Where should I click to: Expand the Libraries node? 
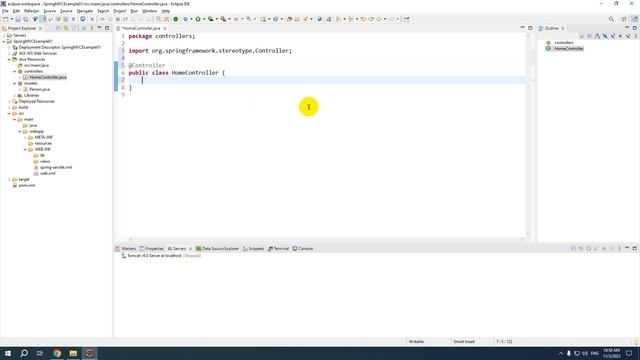(15, 96)
